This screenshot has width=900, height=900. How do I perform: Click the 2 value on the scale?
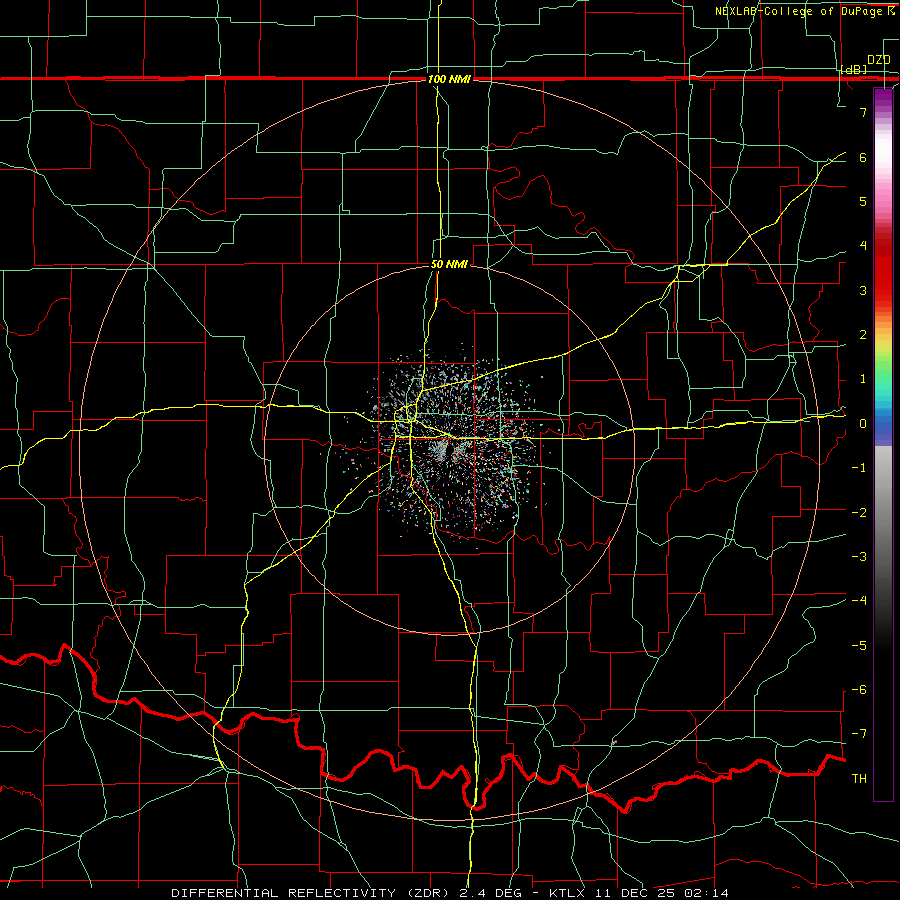863,335
